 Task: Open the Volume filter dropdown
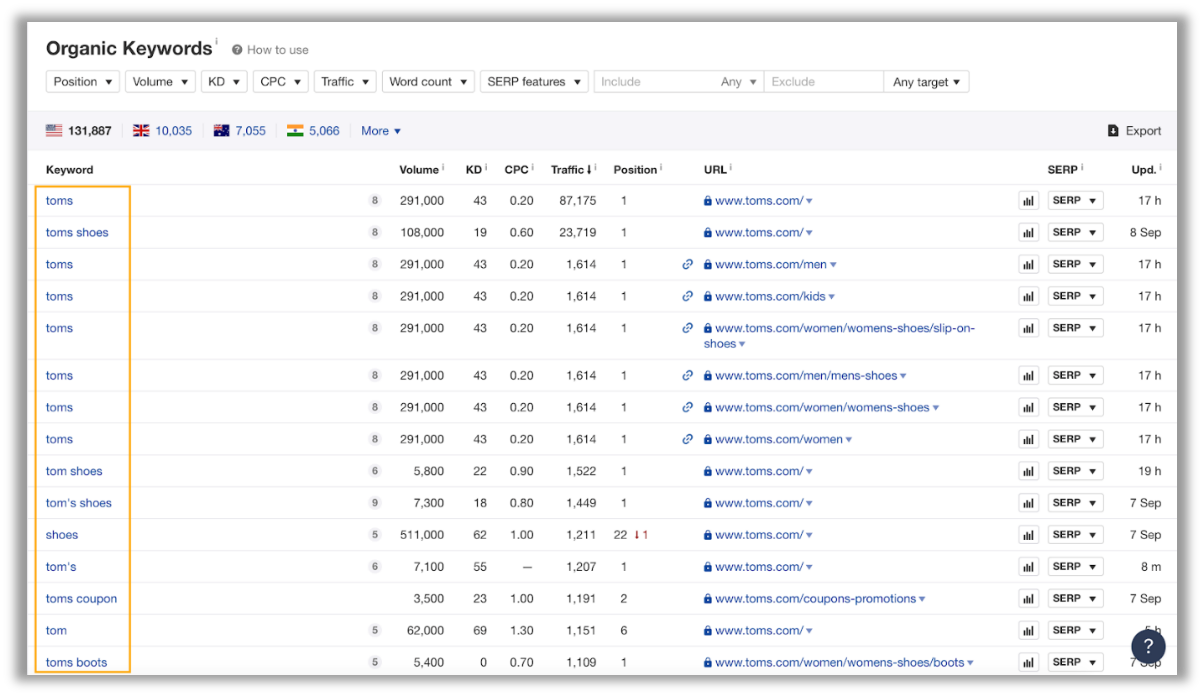tap(160, 82)
